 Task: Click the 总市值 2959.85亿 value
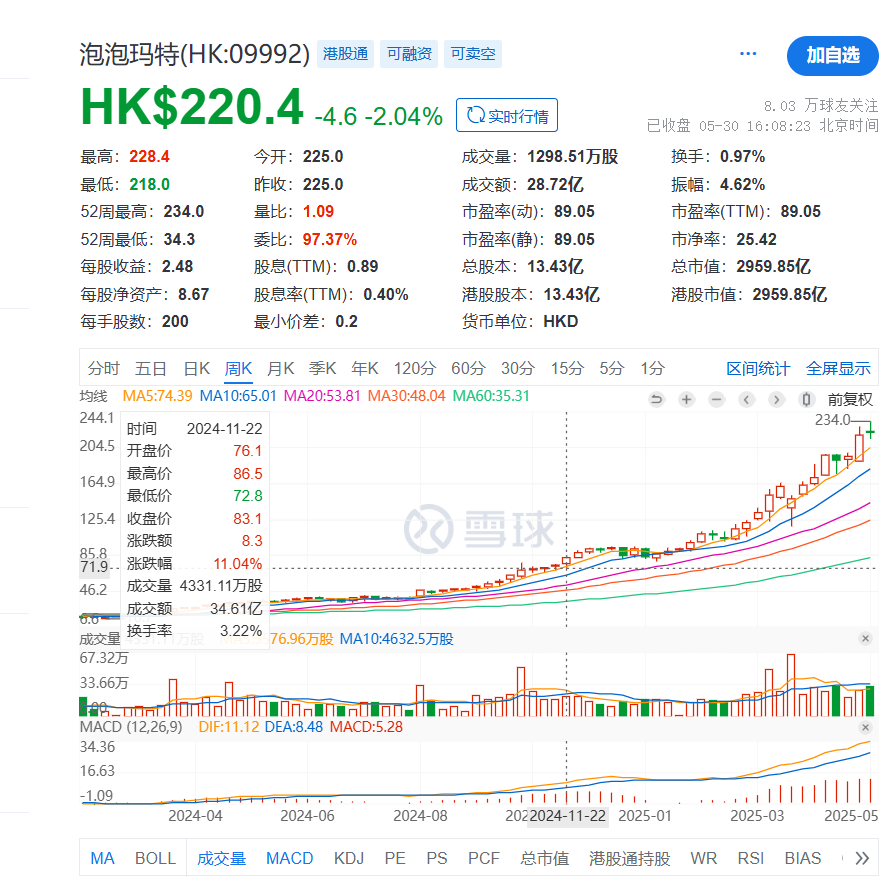(773, 267)
